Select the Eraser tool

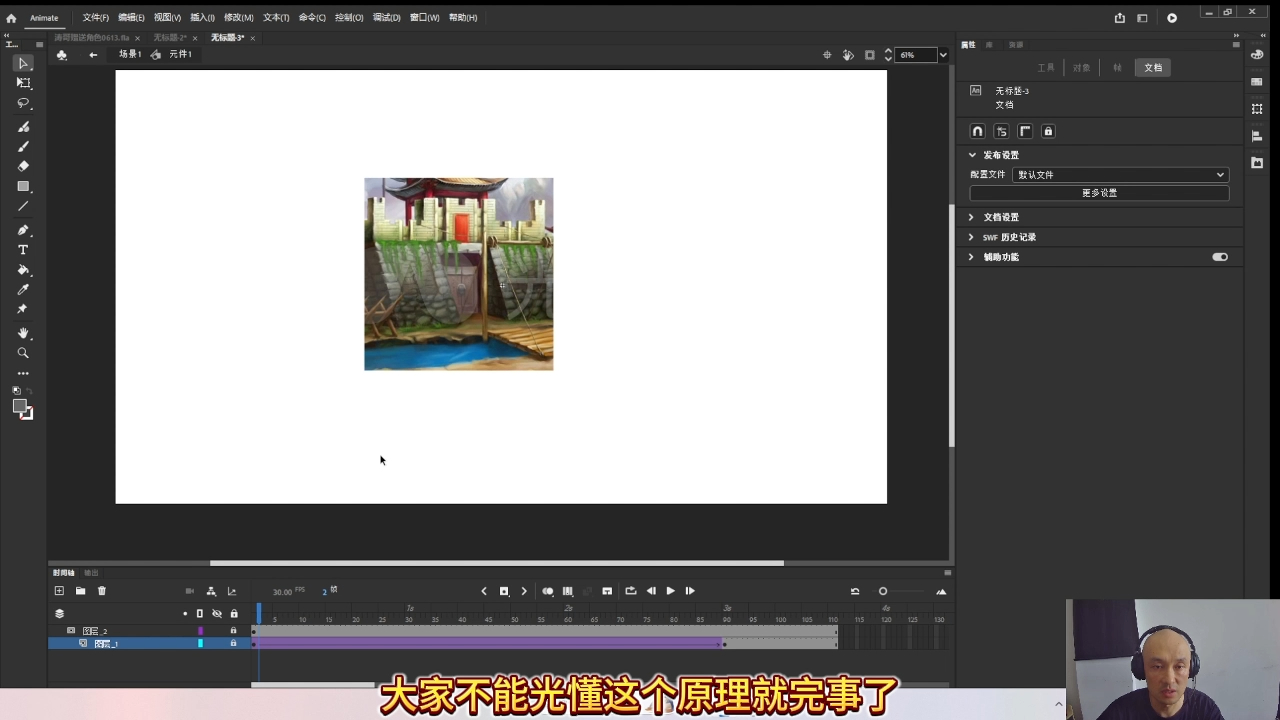[23, 166]
